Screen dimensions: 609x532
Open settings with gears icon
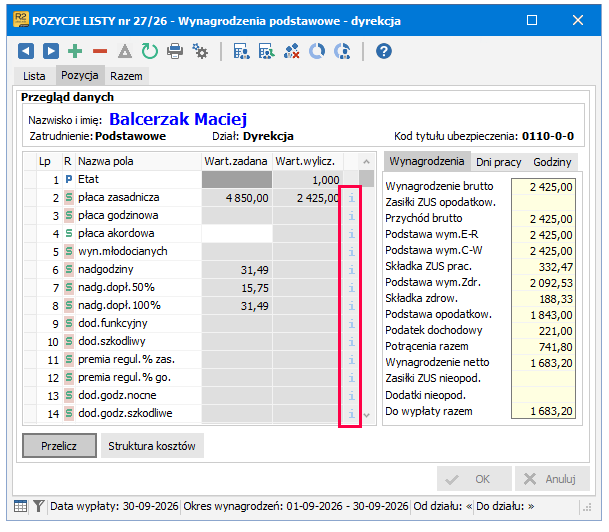click(x=200, y=51)
